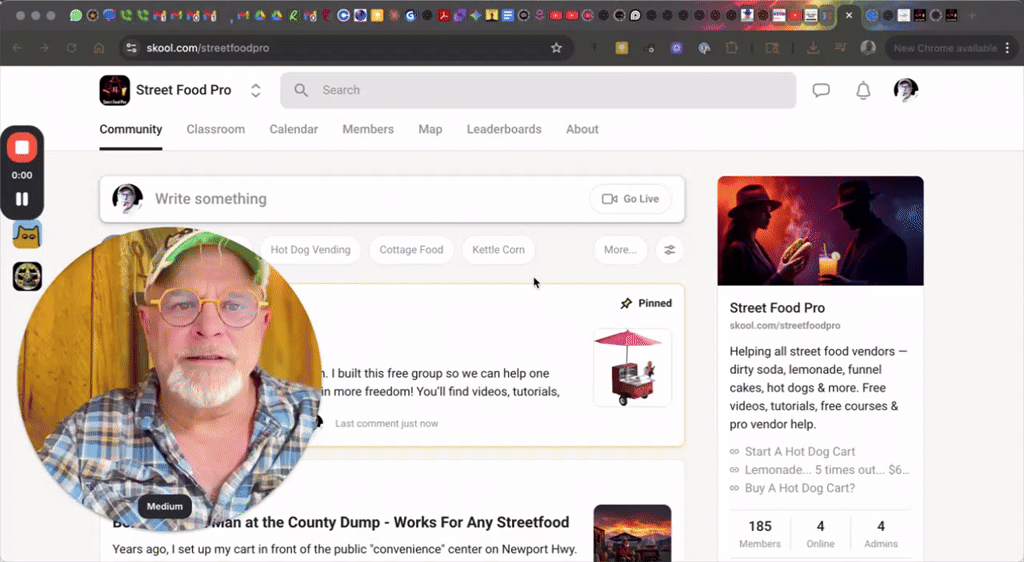Filter posts by Cottage Food
The height and width of the screenshot is (562, 1024).
tap(411, 250)
